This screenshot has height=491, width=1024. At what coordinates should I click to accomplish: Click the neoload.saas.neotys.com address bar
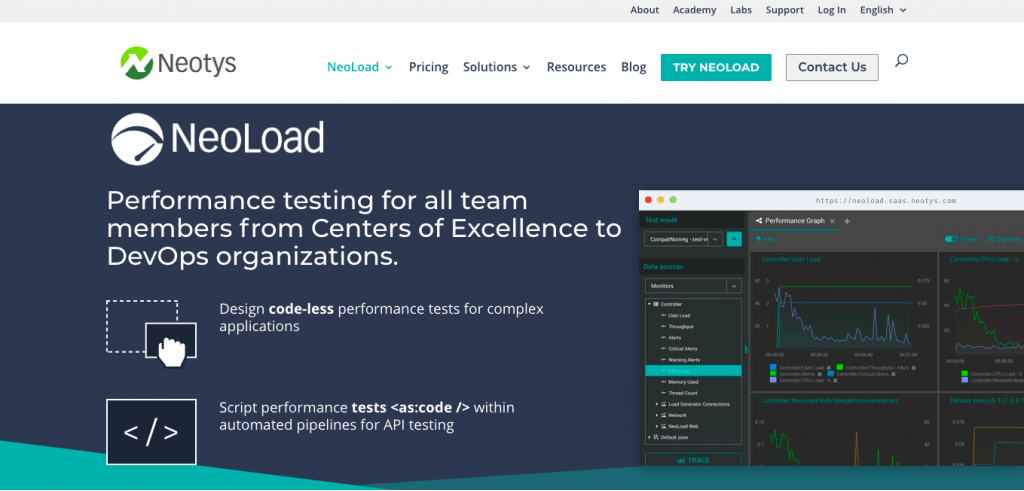point(886,200)
